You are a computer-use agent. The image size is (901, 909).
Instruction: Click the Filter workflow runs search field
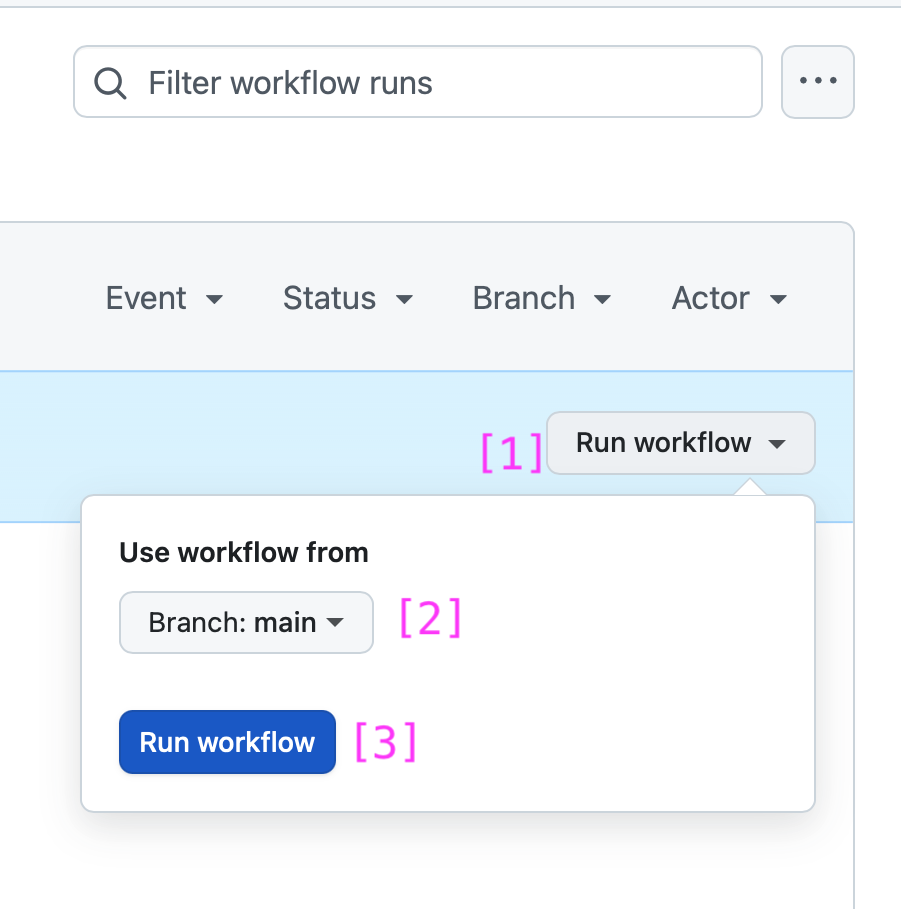pos(417,82)
